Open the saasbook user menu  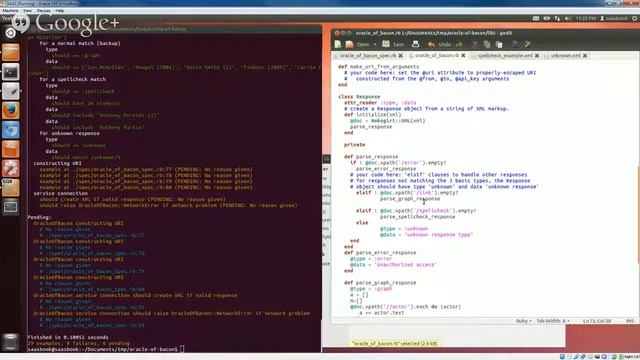pos(613,18)
